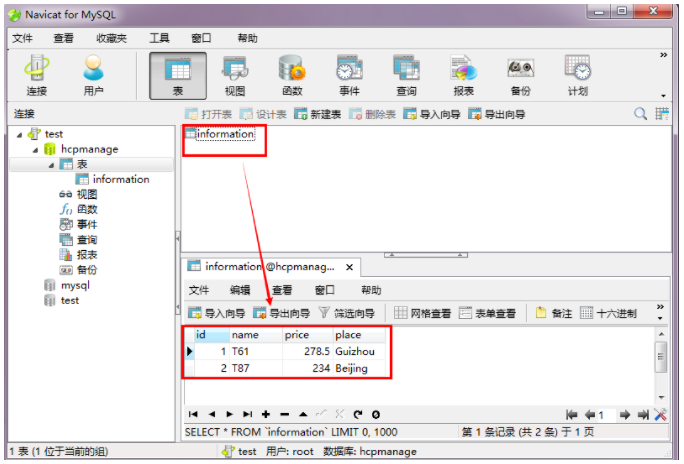
Task: Open the 连接 connection toolbar icon
Action: (x=37, y=75)
